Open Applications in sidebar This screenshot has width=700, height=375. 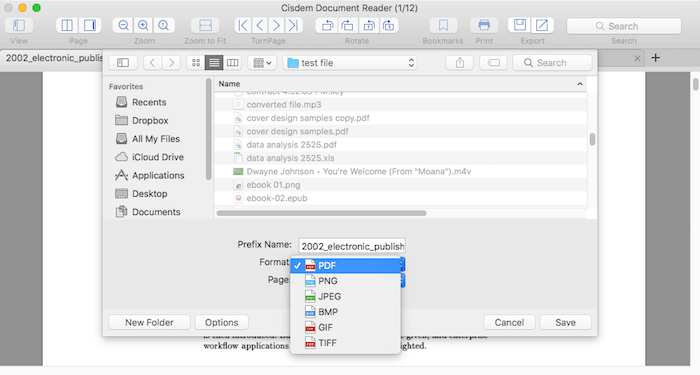point(150,175)
